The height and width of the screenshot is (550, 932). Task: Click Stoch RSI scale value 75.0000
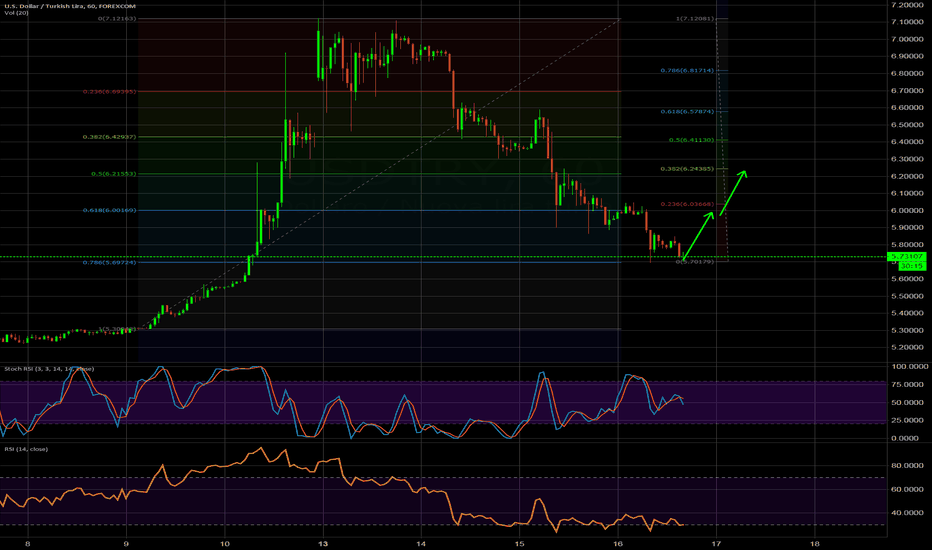(x=909, y=385)
